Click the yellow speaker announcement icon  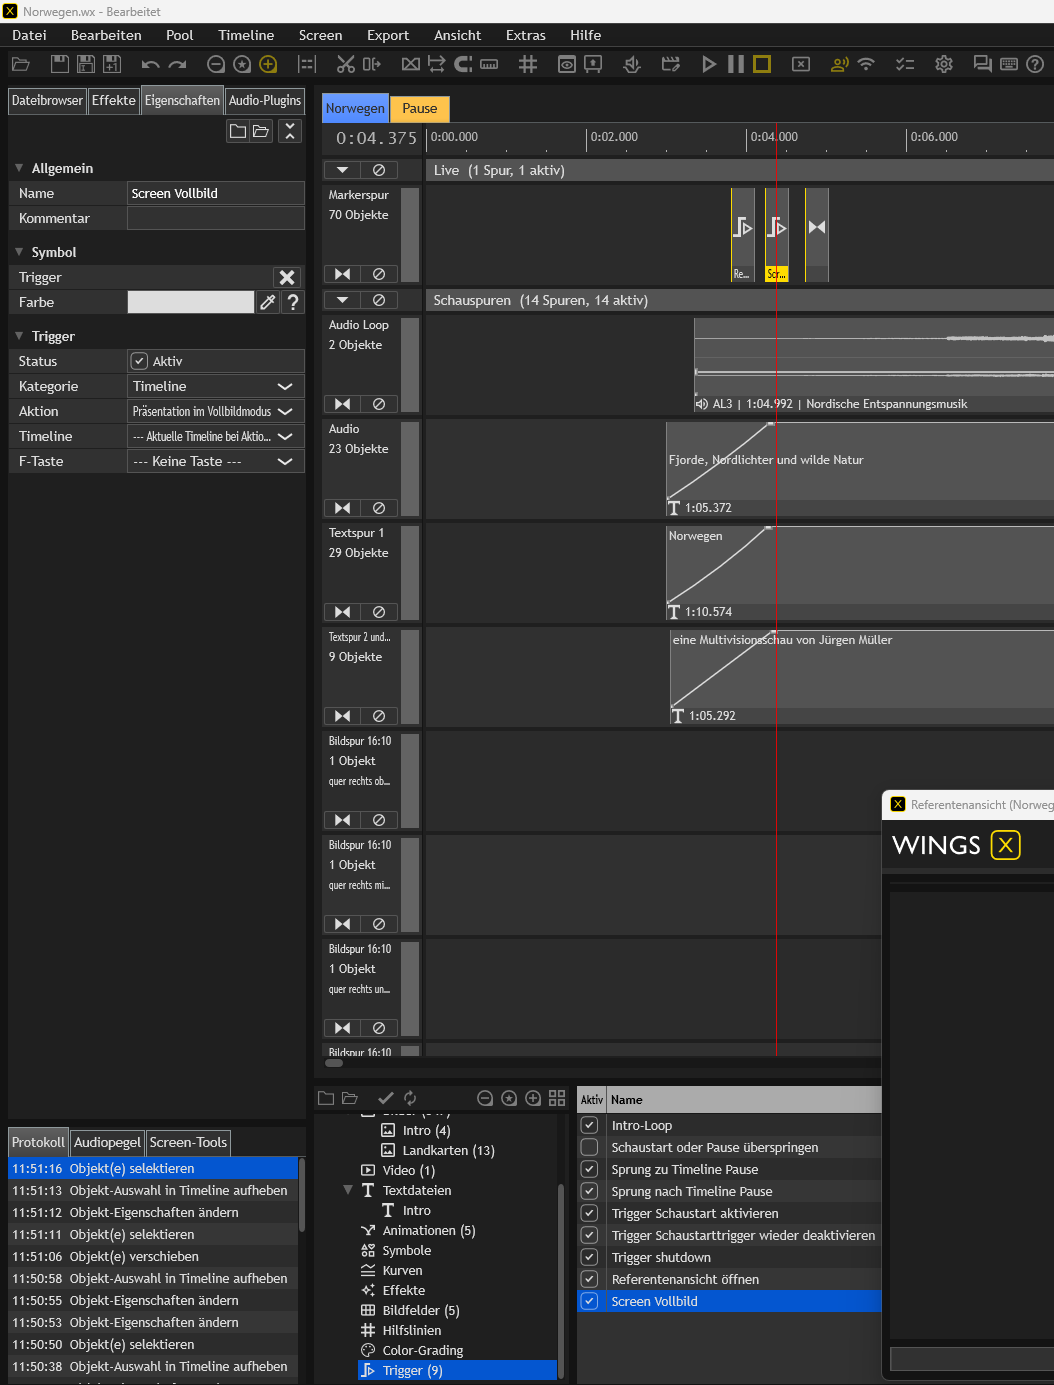click(x=839, y=64)
